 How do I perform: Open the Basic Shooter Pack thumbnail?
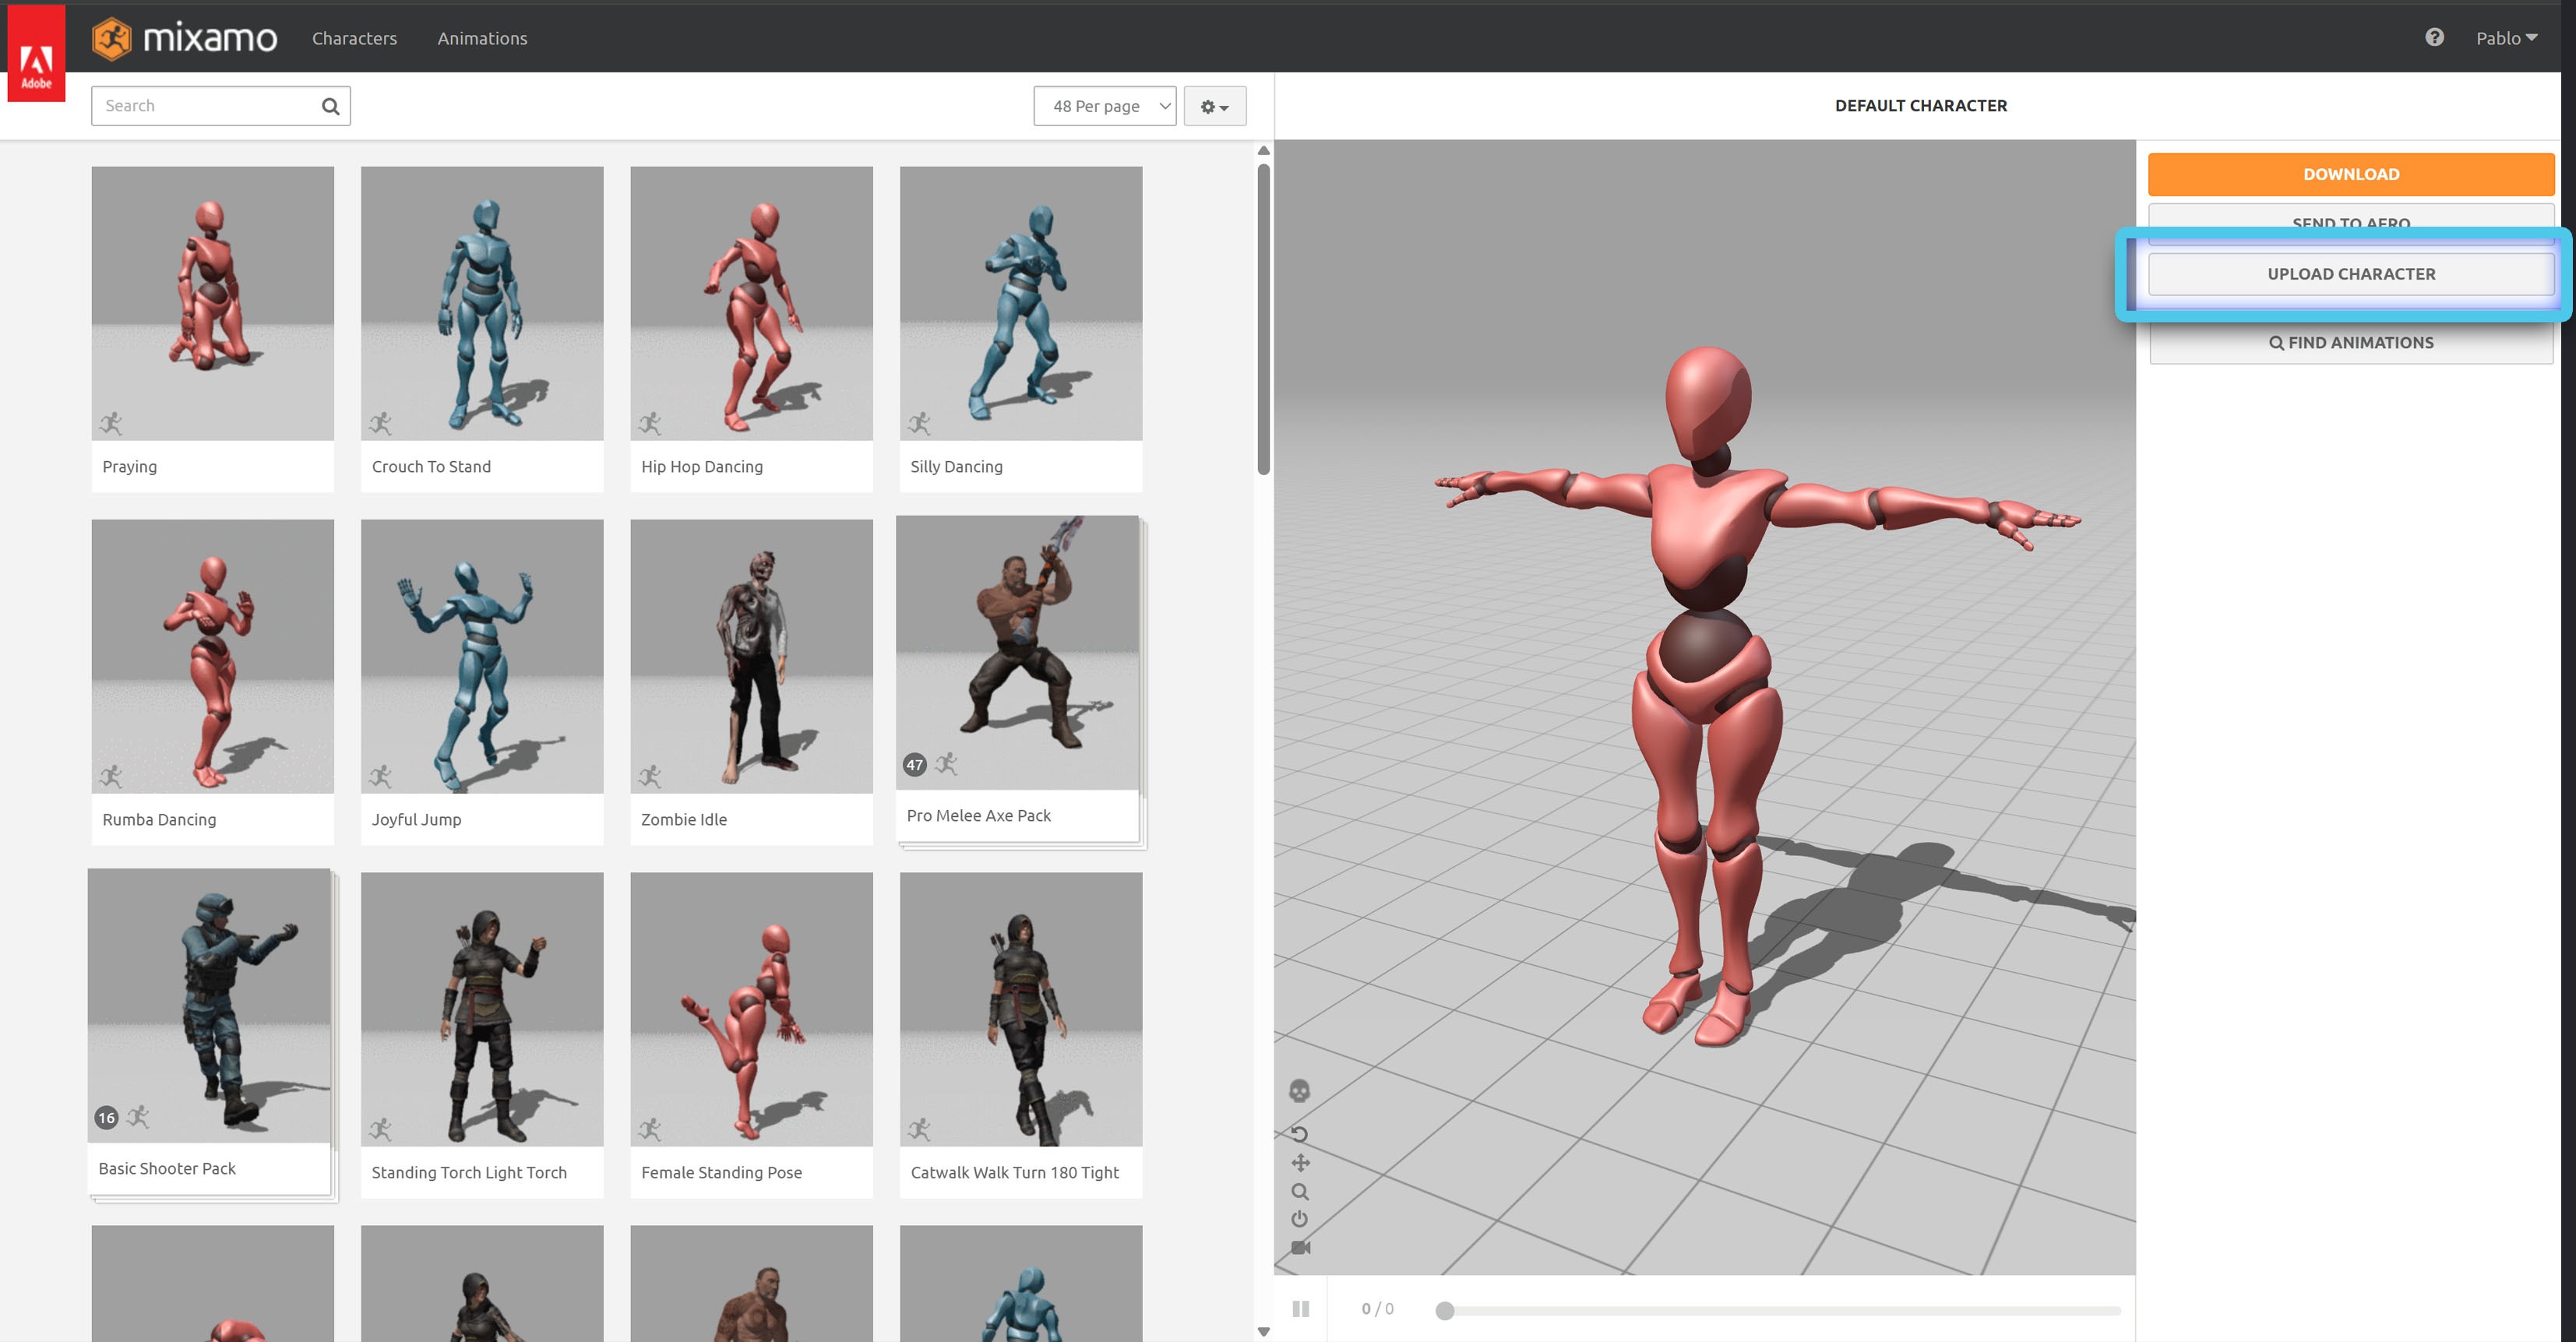pos(209,1006)
